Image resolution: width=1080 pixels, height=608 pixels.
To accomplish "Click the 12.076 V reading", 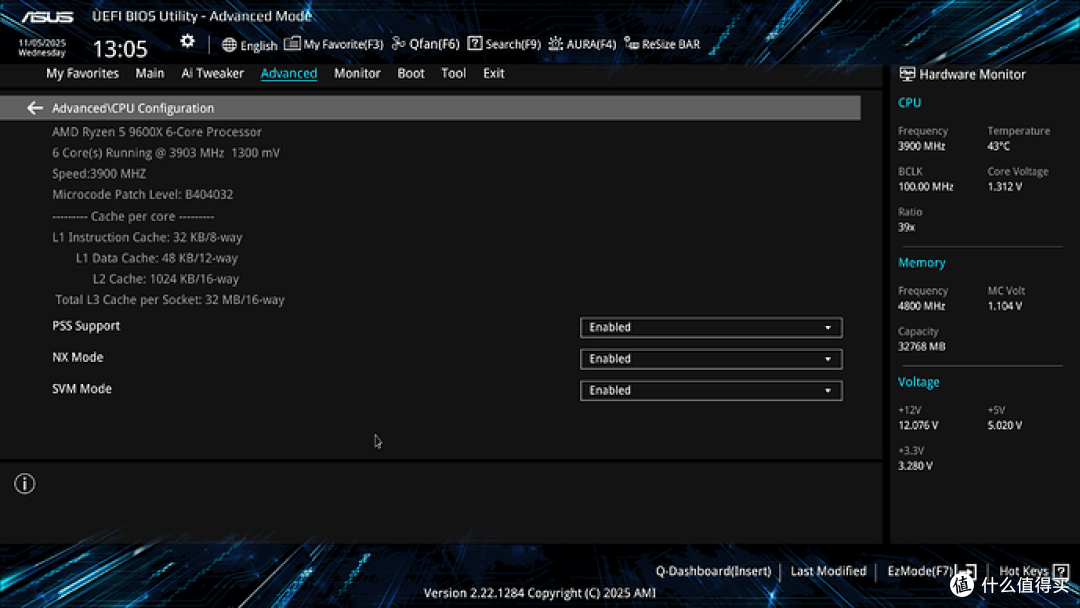I will point(918,426).
